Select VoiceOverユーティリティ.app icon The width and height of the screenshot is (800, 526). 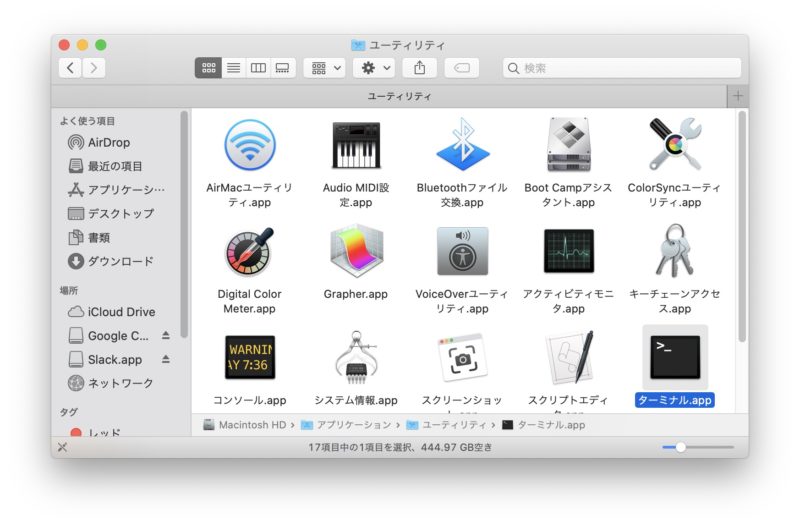tap(463, 251)
